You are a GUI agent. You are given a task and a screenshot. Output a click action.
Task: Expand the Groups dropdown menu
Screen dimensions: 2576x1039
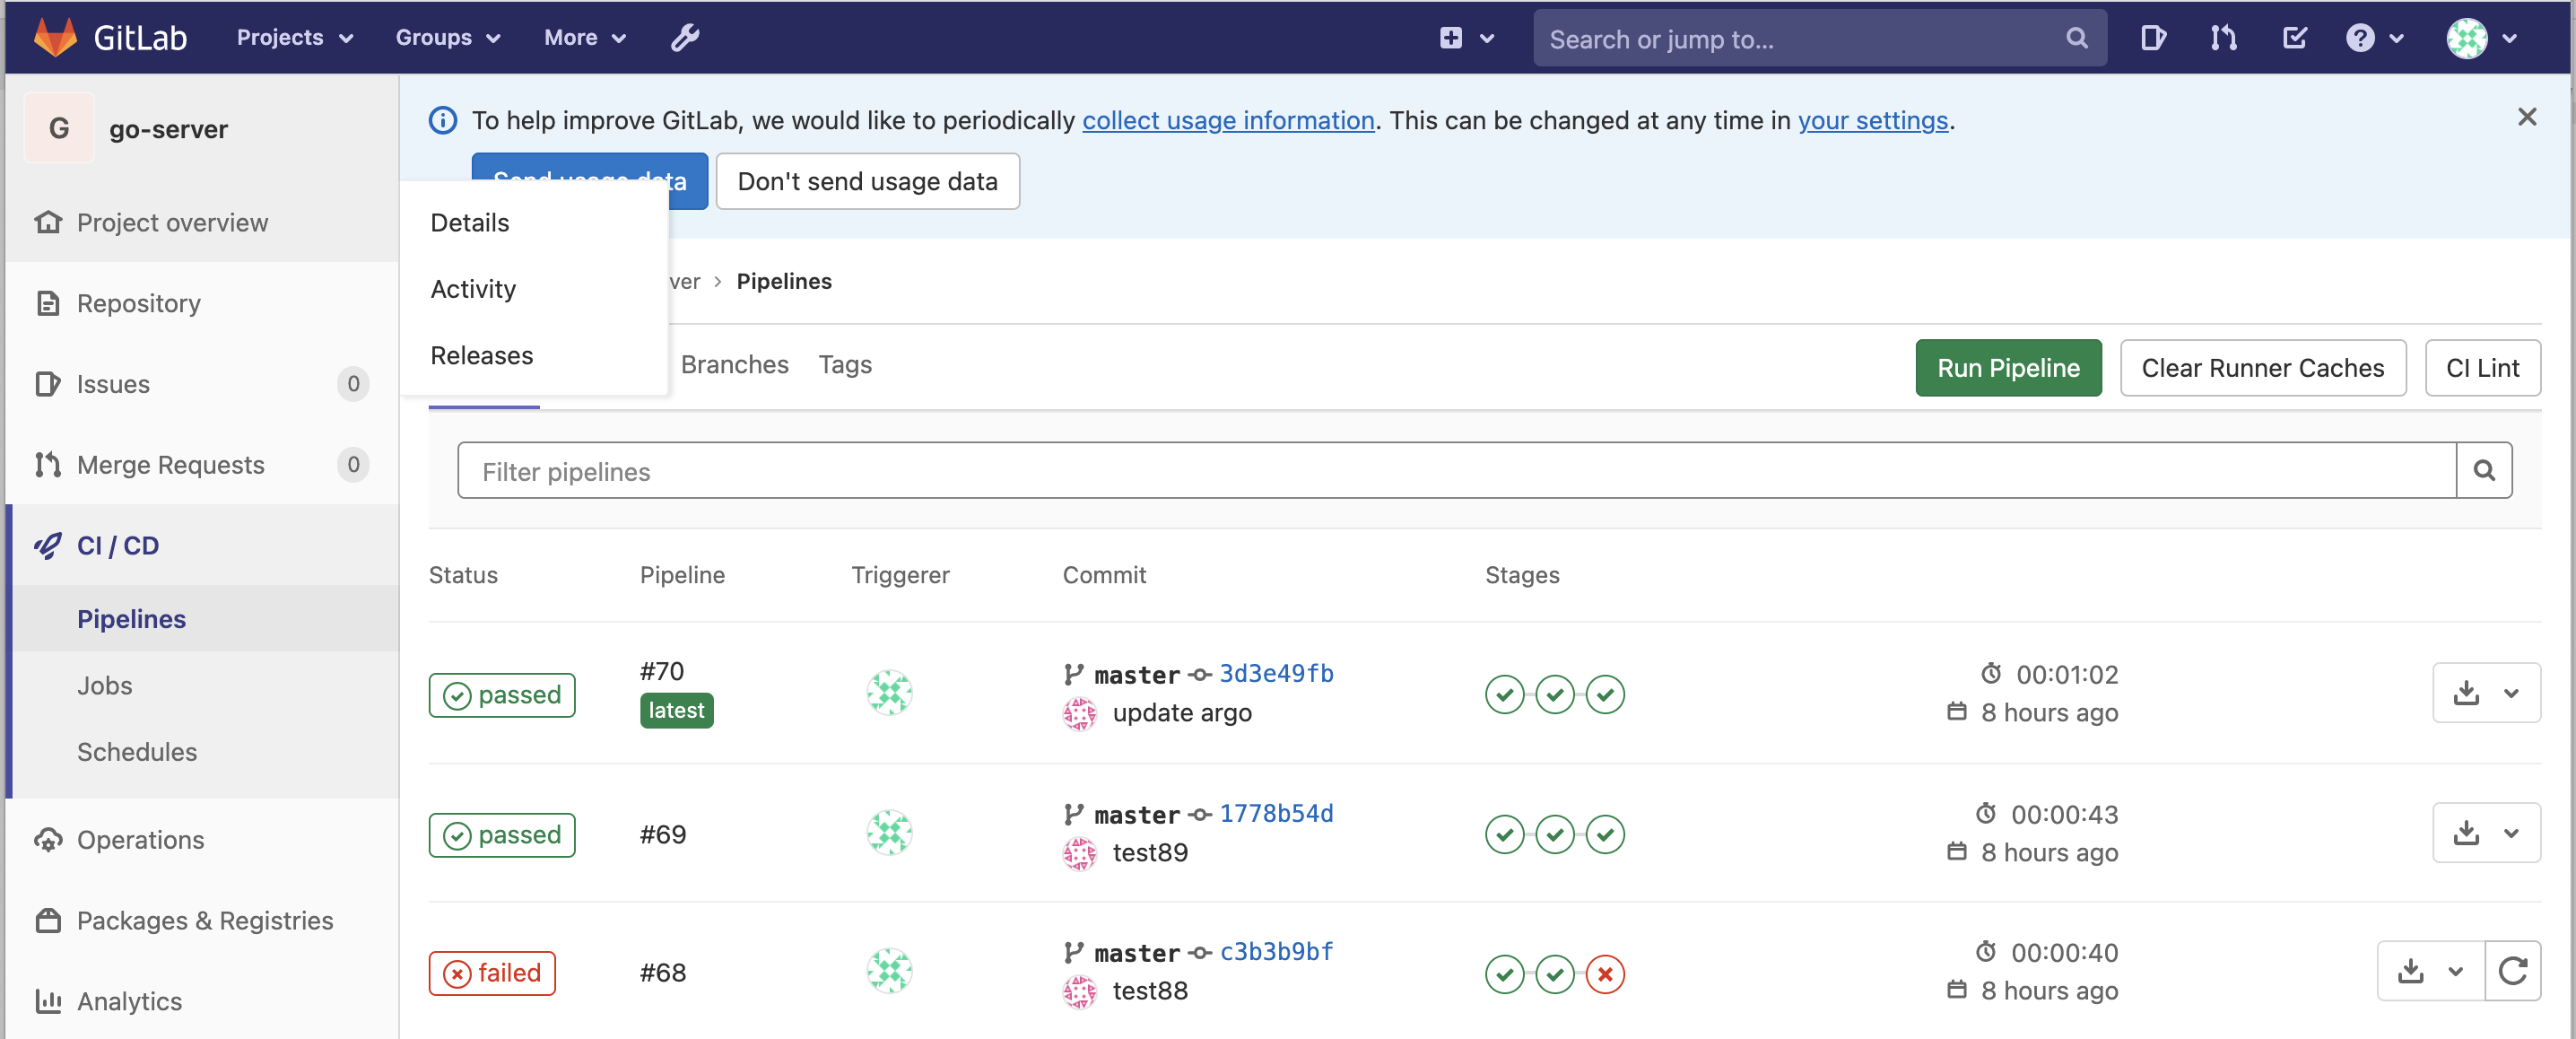click(x=447, y=38)
